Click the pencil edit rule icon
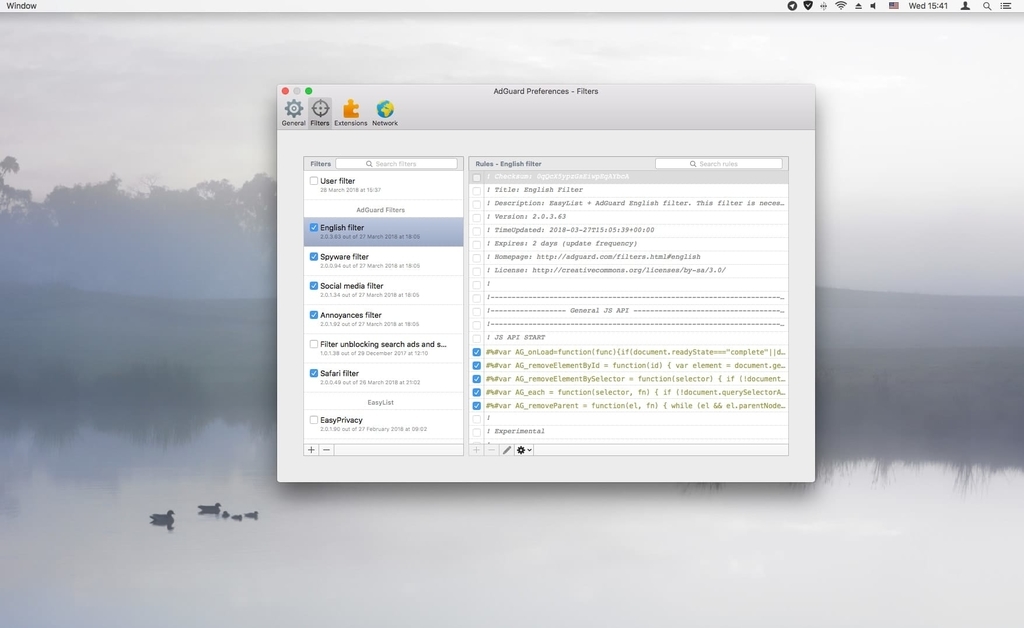The image size is (1024, 628). (507, 450)
